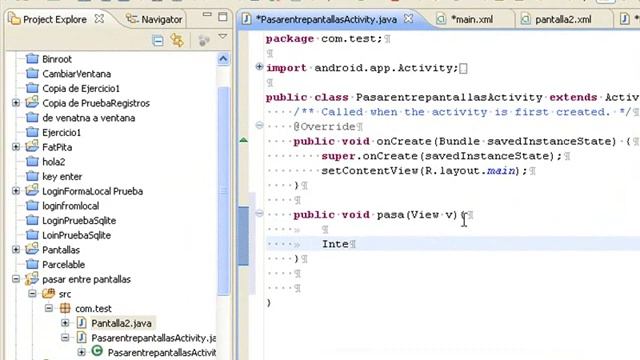This screenshot has width=640, height=360.
Task: Click the pasar entre pantallas project icon
Action: coord(32,279)
